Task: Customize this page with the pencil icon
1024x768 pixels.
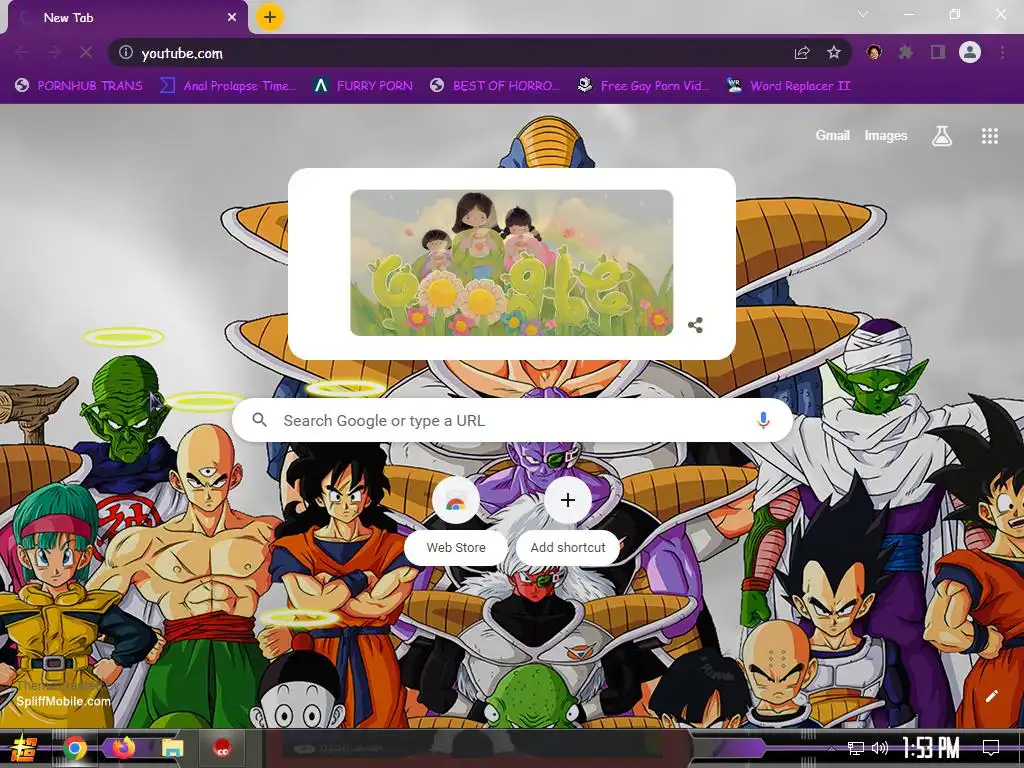Action: point(991,696)
